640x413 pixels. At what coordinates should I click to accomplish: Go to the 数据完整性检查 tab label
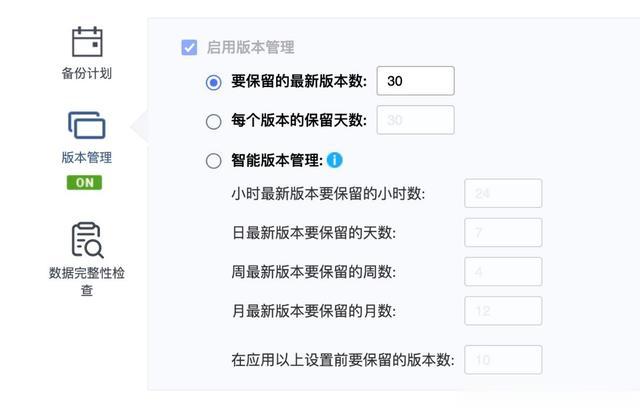87,282
